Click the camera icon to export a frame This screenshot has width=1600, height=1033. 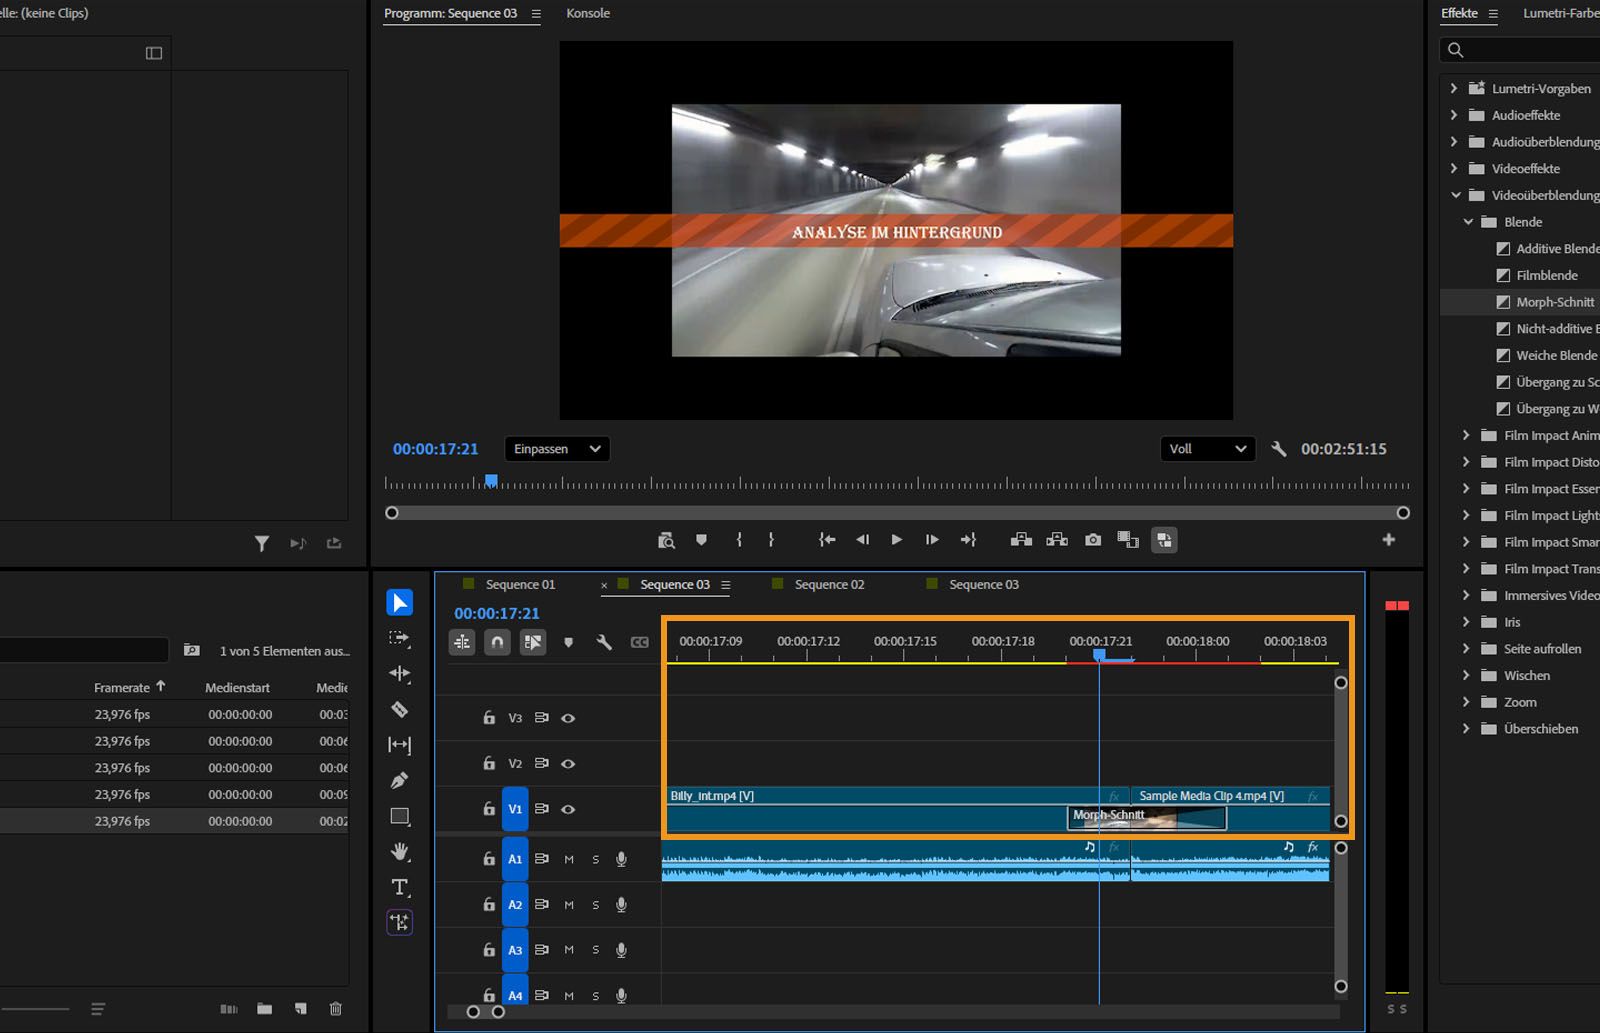click(x=1092, y=540)
